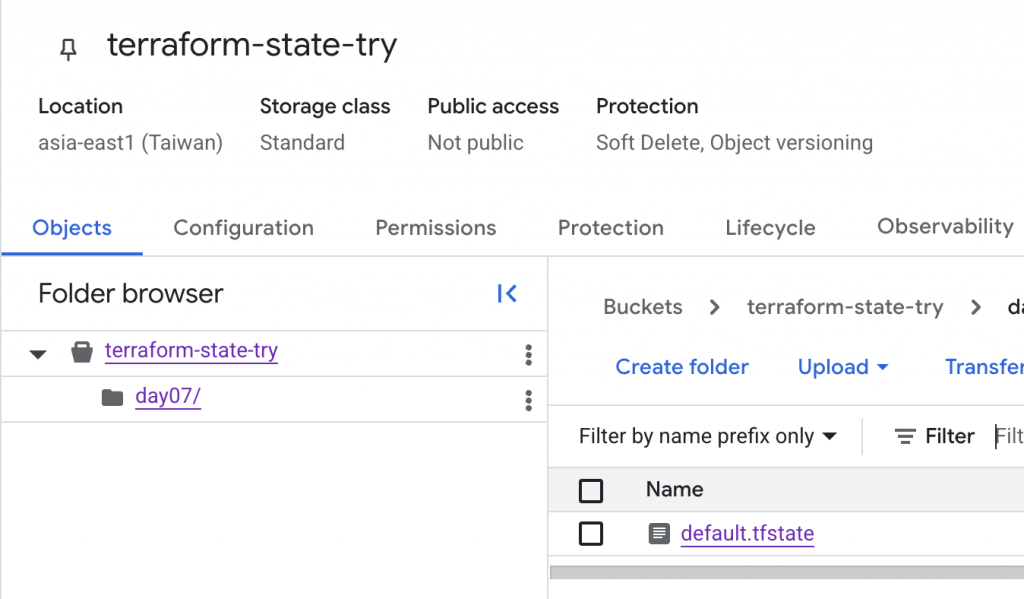The height and width of the screenshot is (599, 1024).
Task: Toggle the select-all checkbox in header
Action: pos(591,490)
